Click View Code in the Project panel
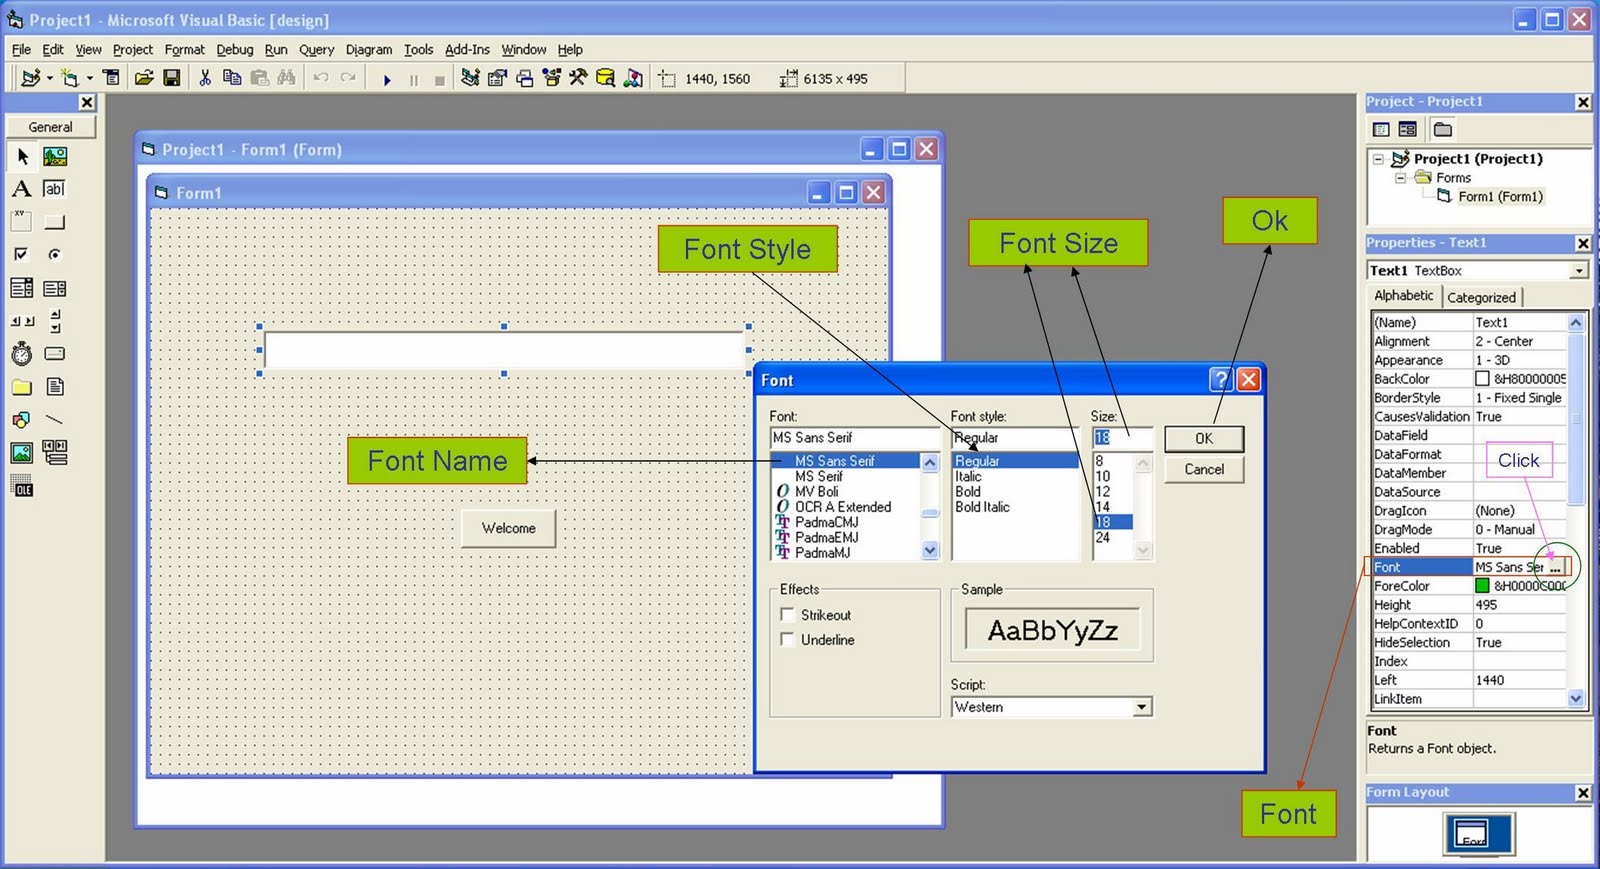 coord(1381,129)
